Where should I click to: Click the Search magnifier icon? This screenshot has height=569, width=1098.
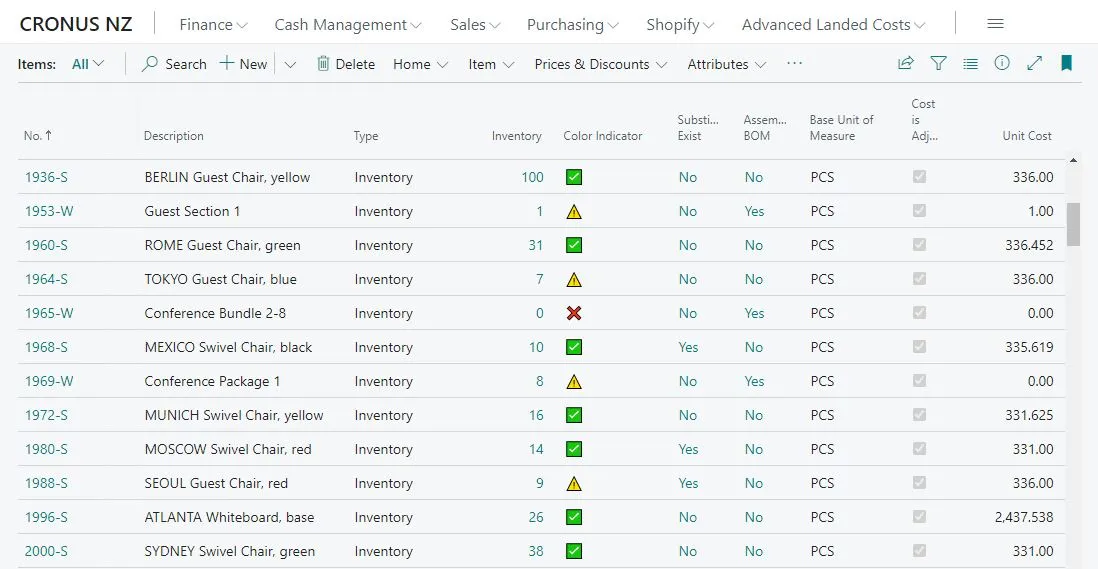149,64
